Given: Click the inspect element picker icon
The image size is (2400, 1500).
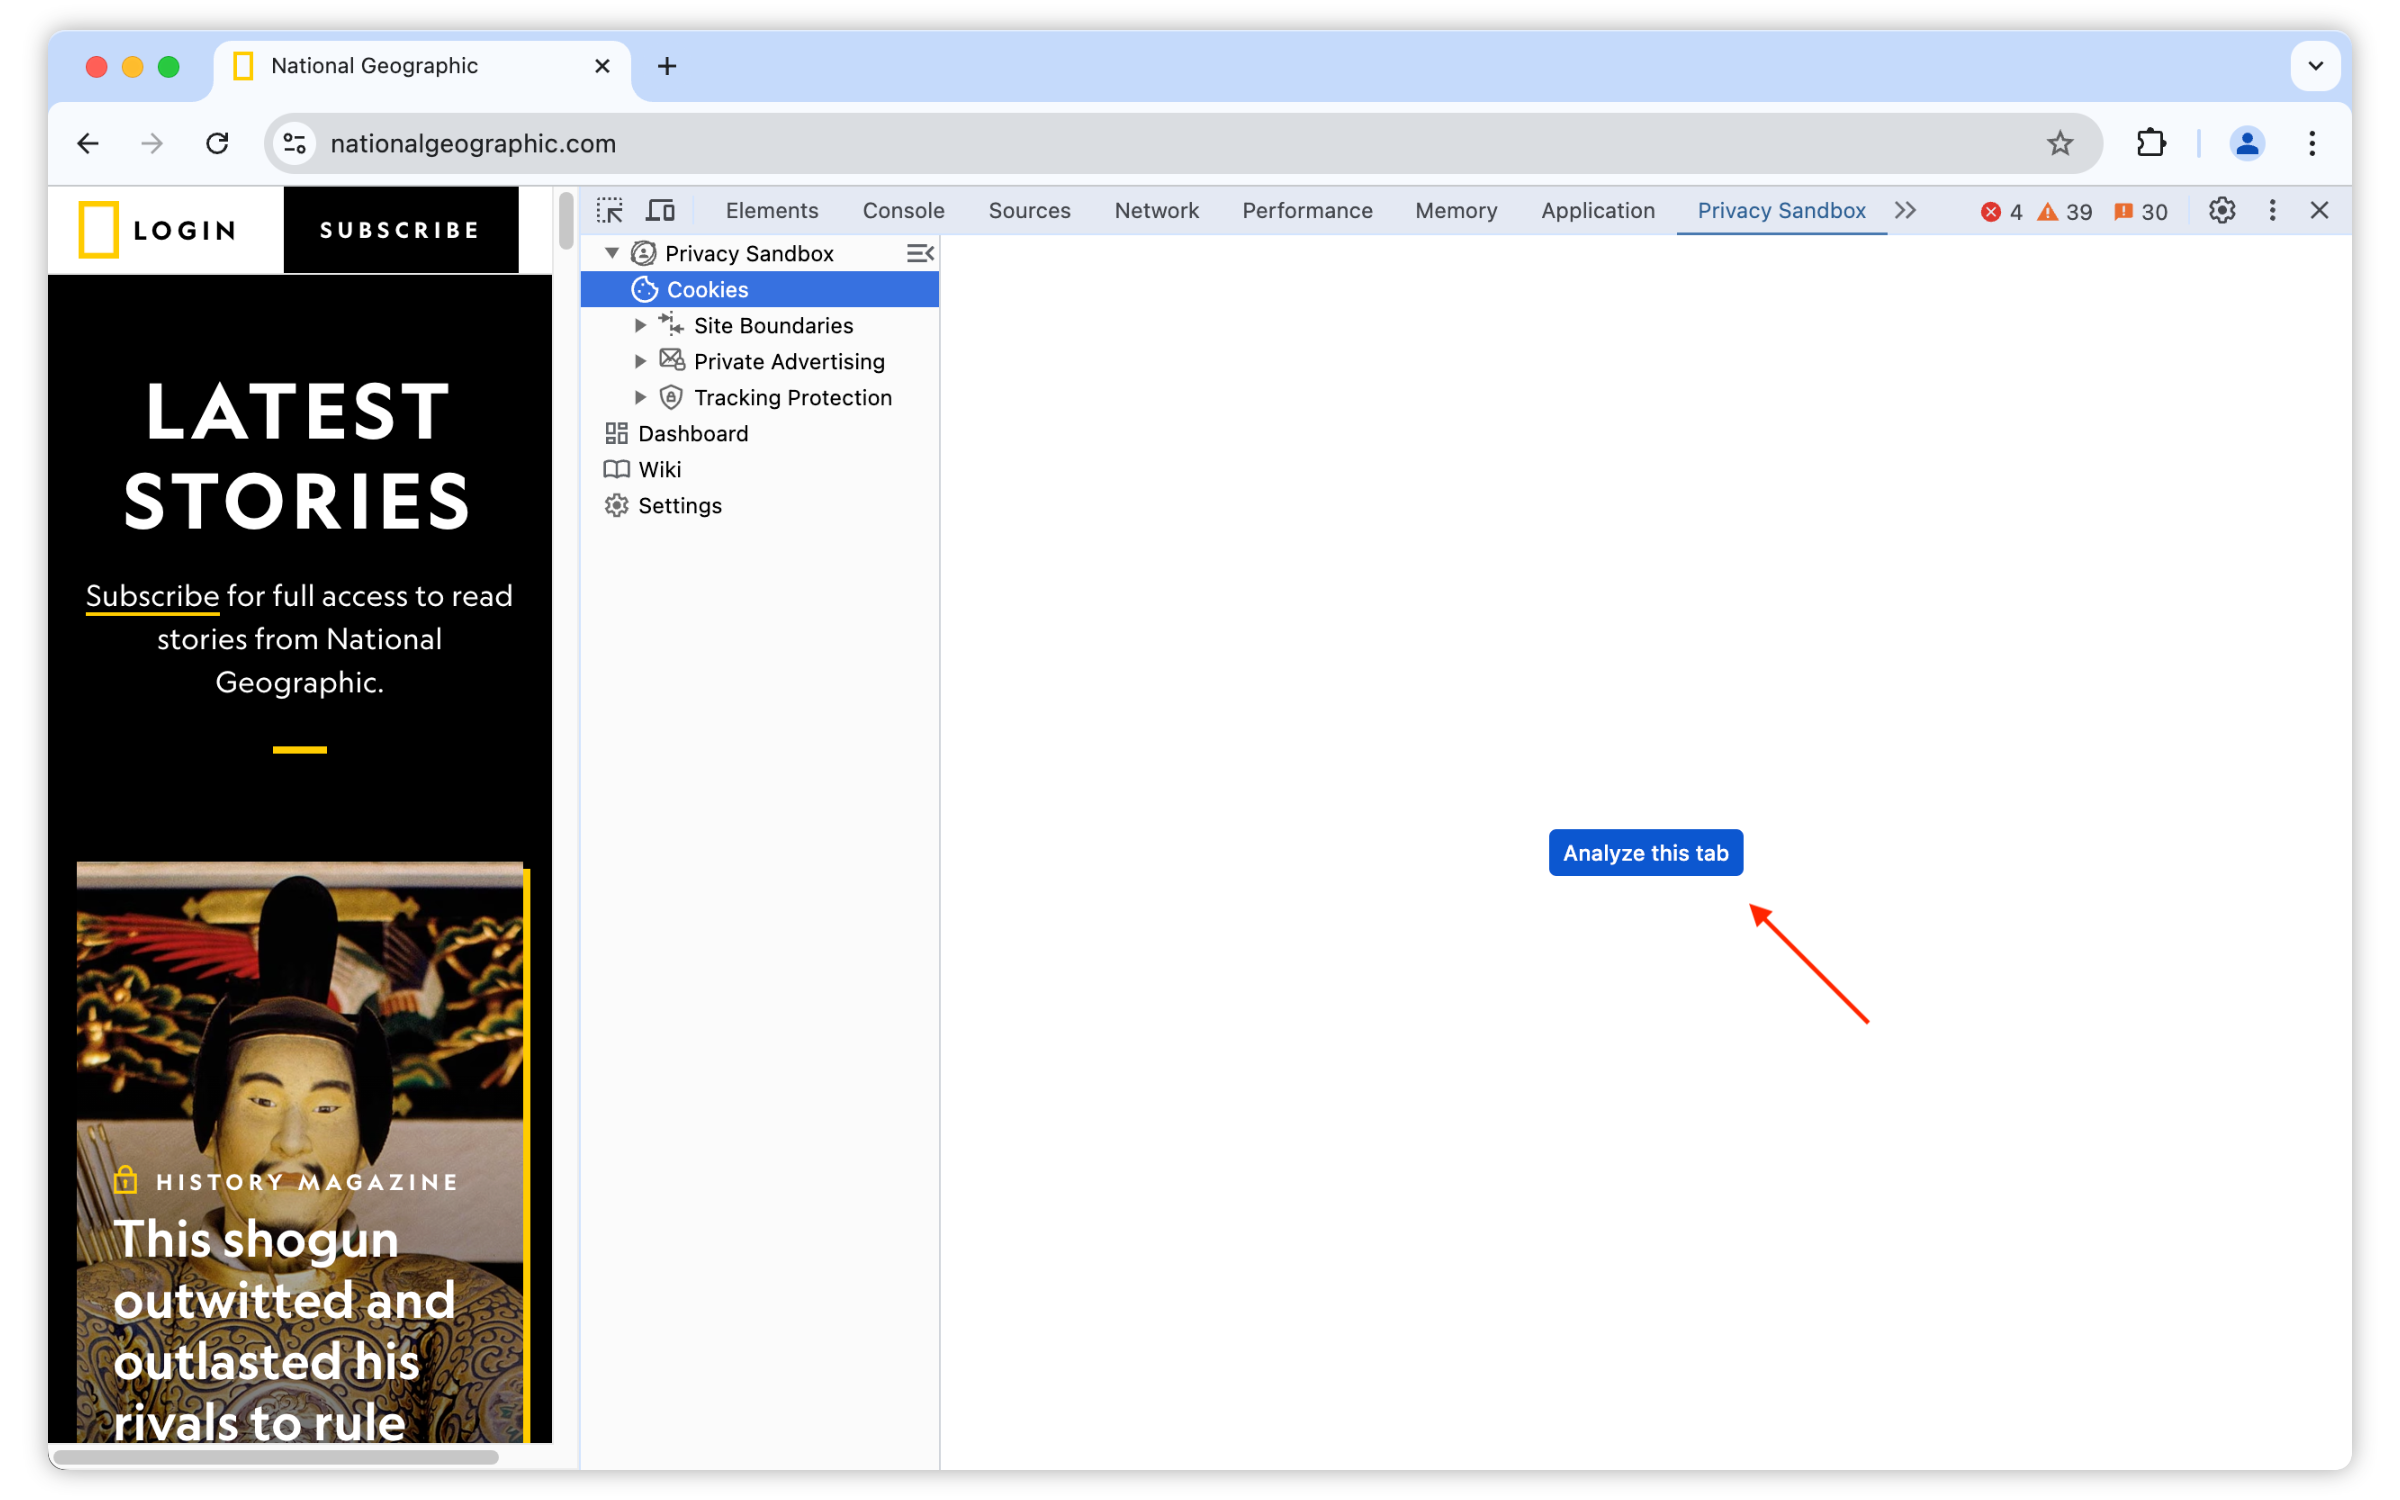Looking at the screenshot, I should [x=609, y=211].
